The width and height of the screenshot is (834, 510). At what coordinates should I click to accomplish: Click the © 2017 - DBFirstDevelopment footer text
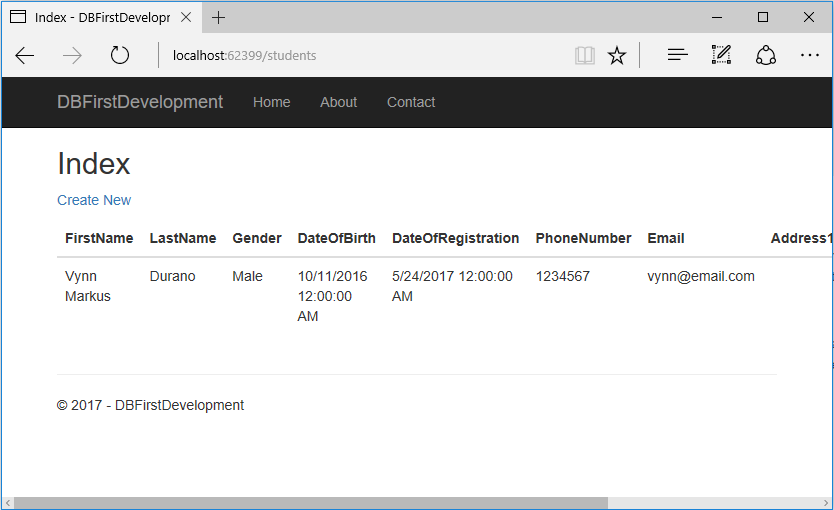point(150,405)
